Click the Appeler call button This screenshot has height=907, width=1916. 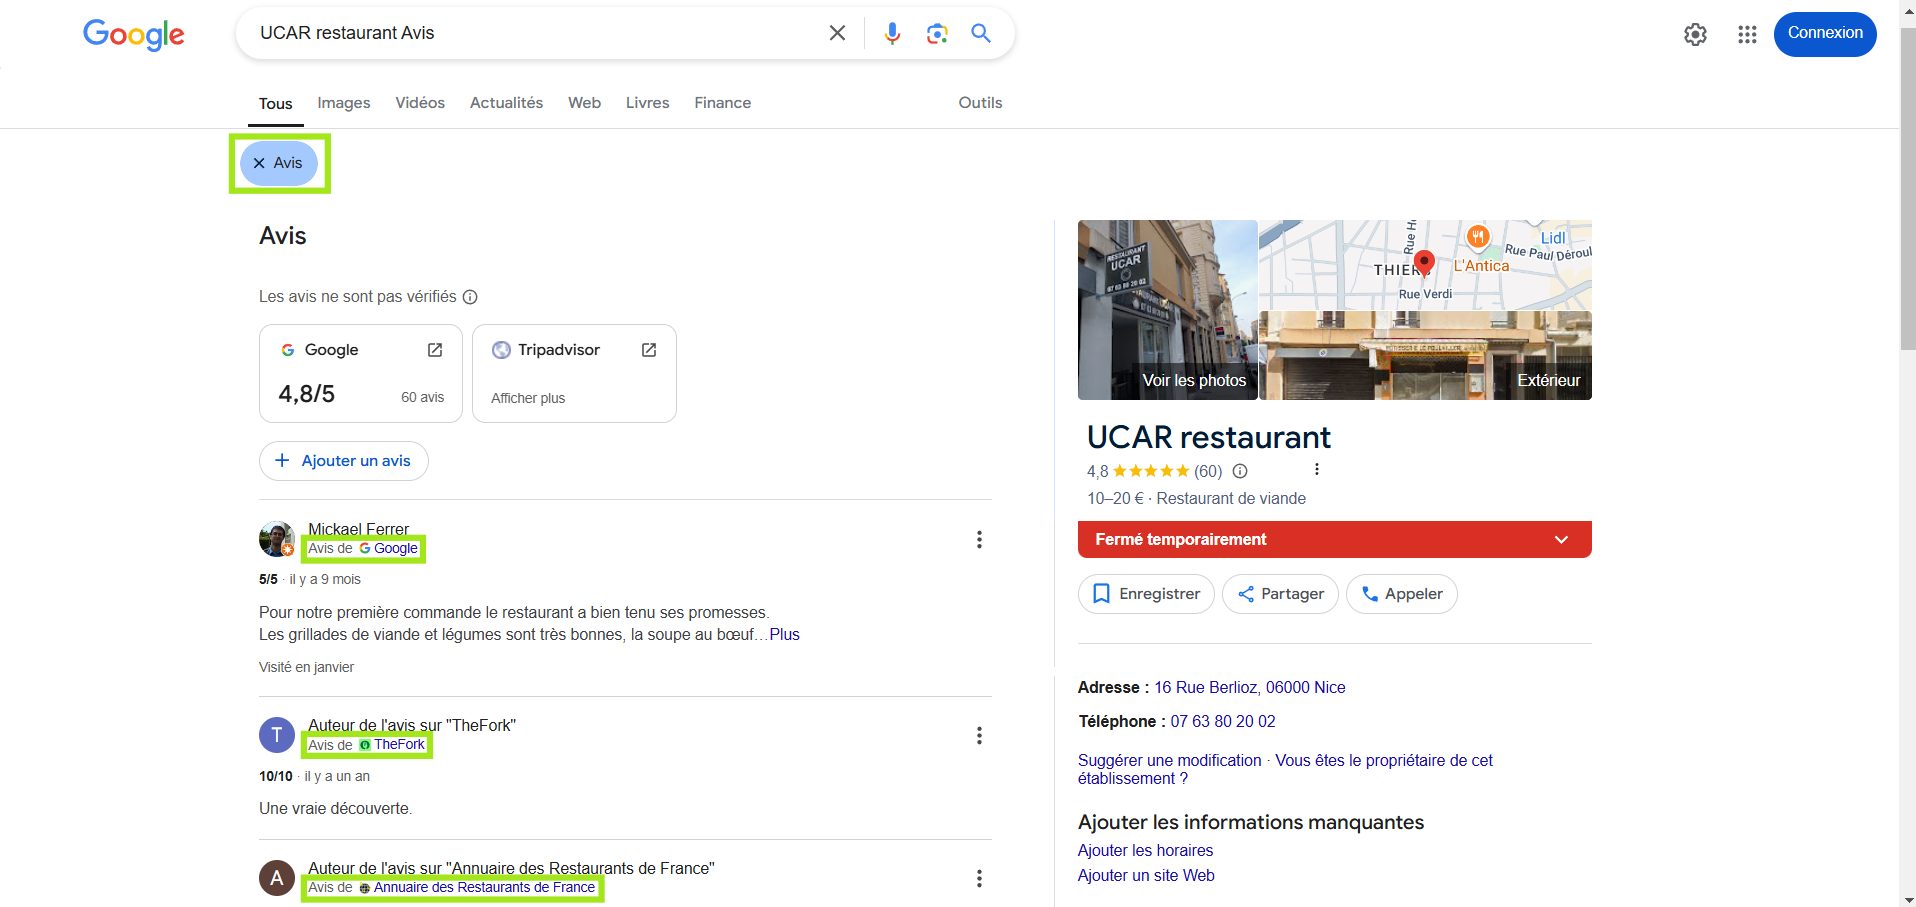[x=1402, y=594]
